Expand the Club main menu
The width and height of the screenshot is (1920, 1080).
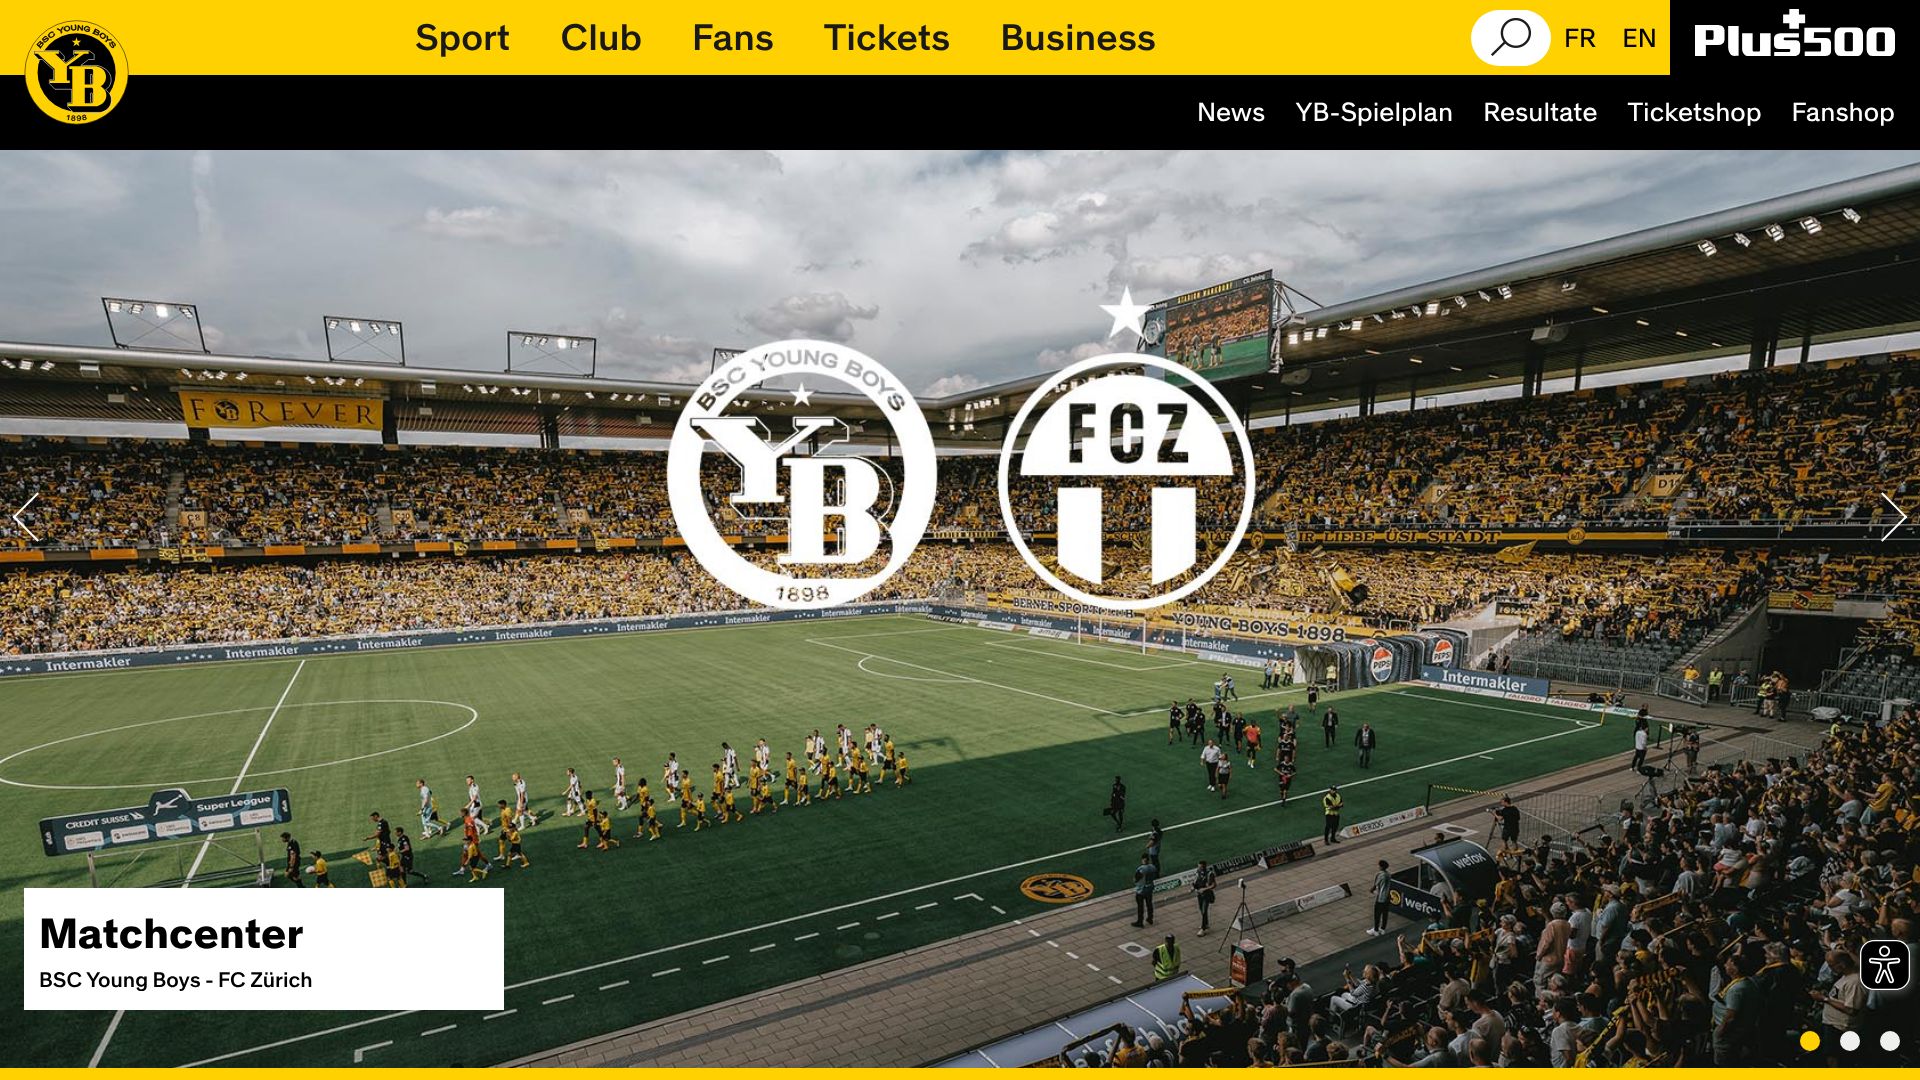[601, 38]
